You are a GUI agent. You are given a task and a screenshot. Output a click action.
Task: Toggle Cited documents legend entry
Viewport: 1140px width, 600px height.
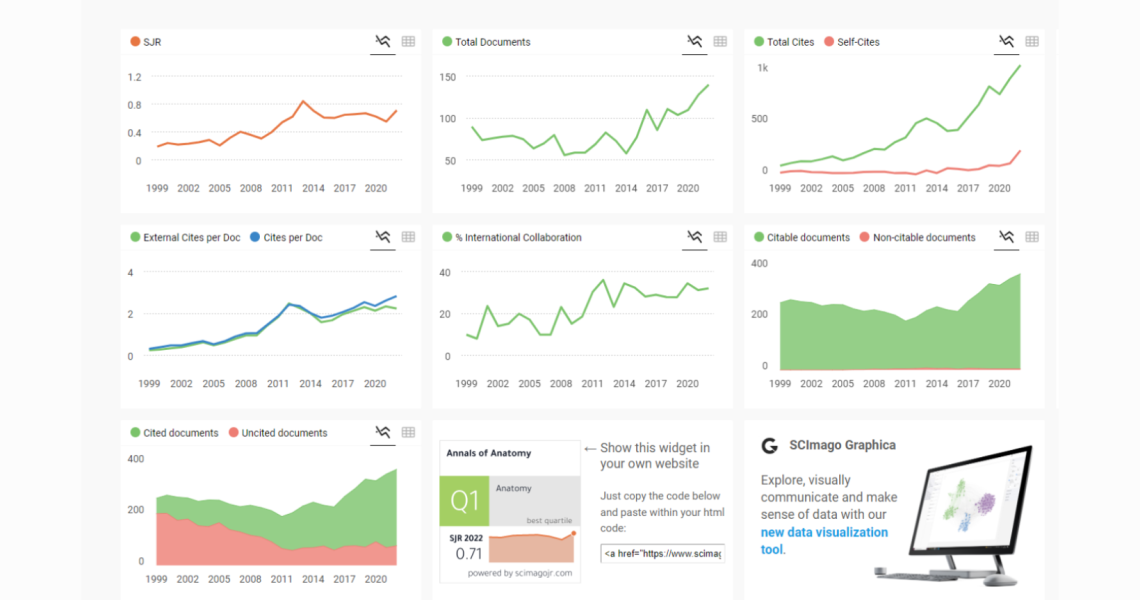pos(174,433)
